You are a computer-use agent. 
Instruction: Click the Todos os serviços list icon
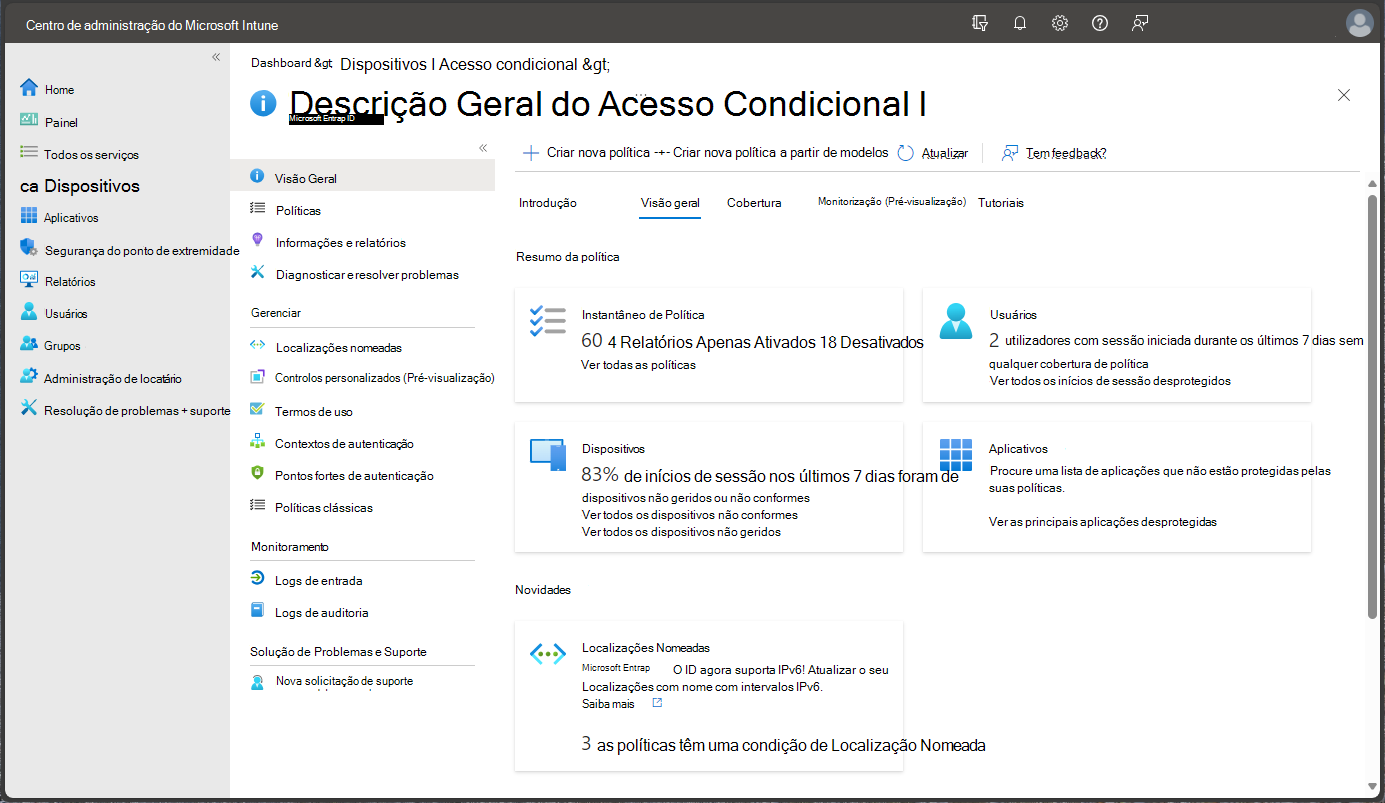point(29,153)
